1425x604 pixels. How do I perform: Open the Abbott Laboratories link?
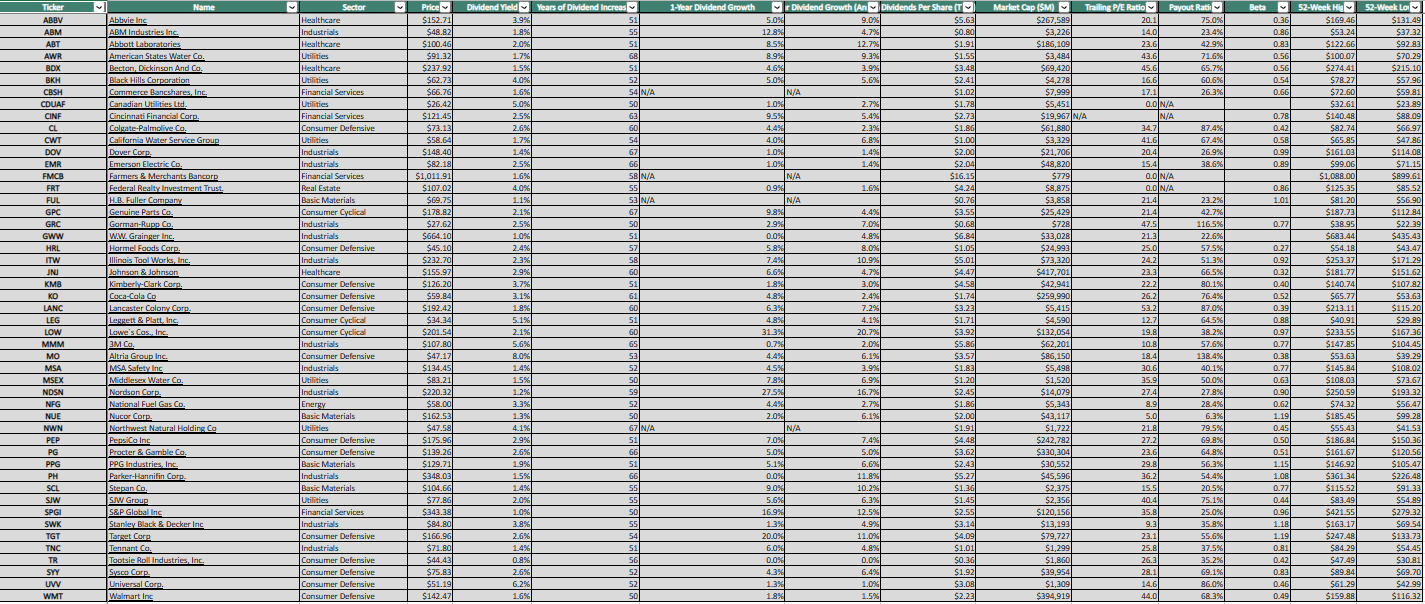click(x=144, y=44)
